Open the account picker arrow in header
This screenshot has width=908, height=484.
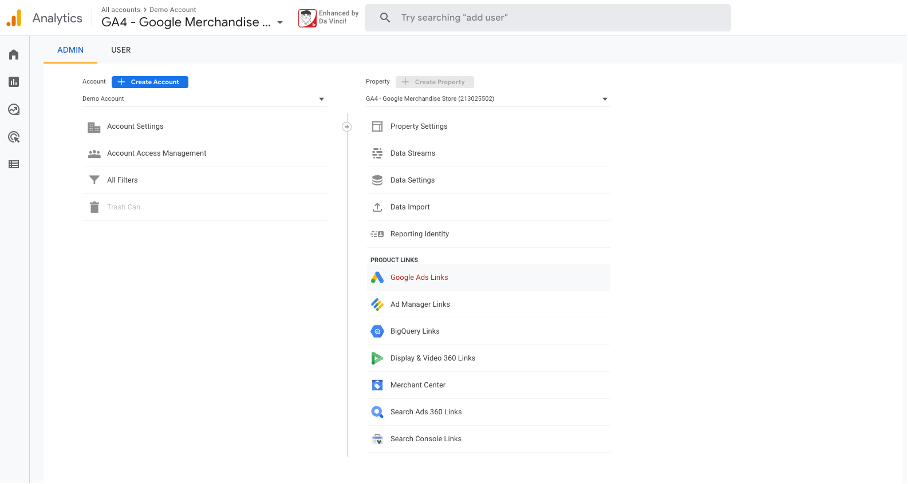[280, 23]
